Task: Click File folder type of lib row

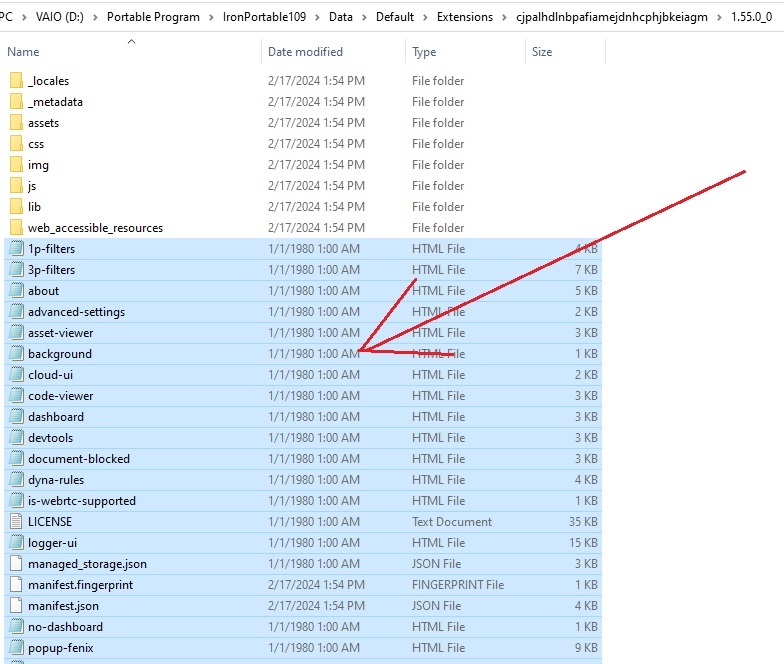Action: point(438,206)
